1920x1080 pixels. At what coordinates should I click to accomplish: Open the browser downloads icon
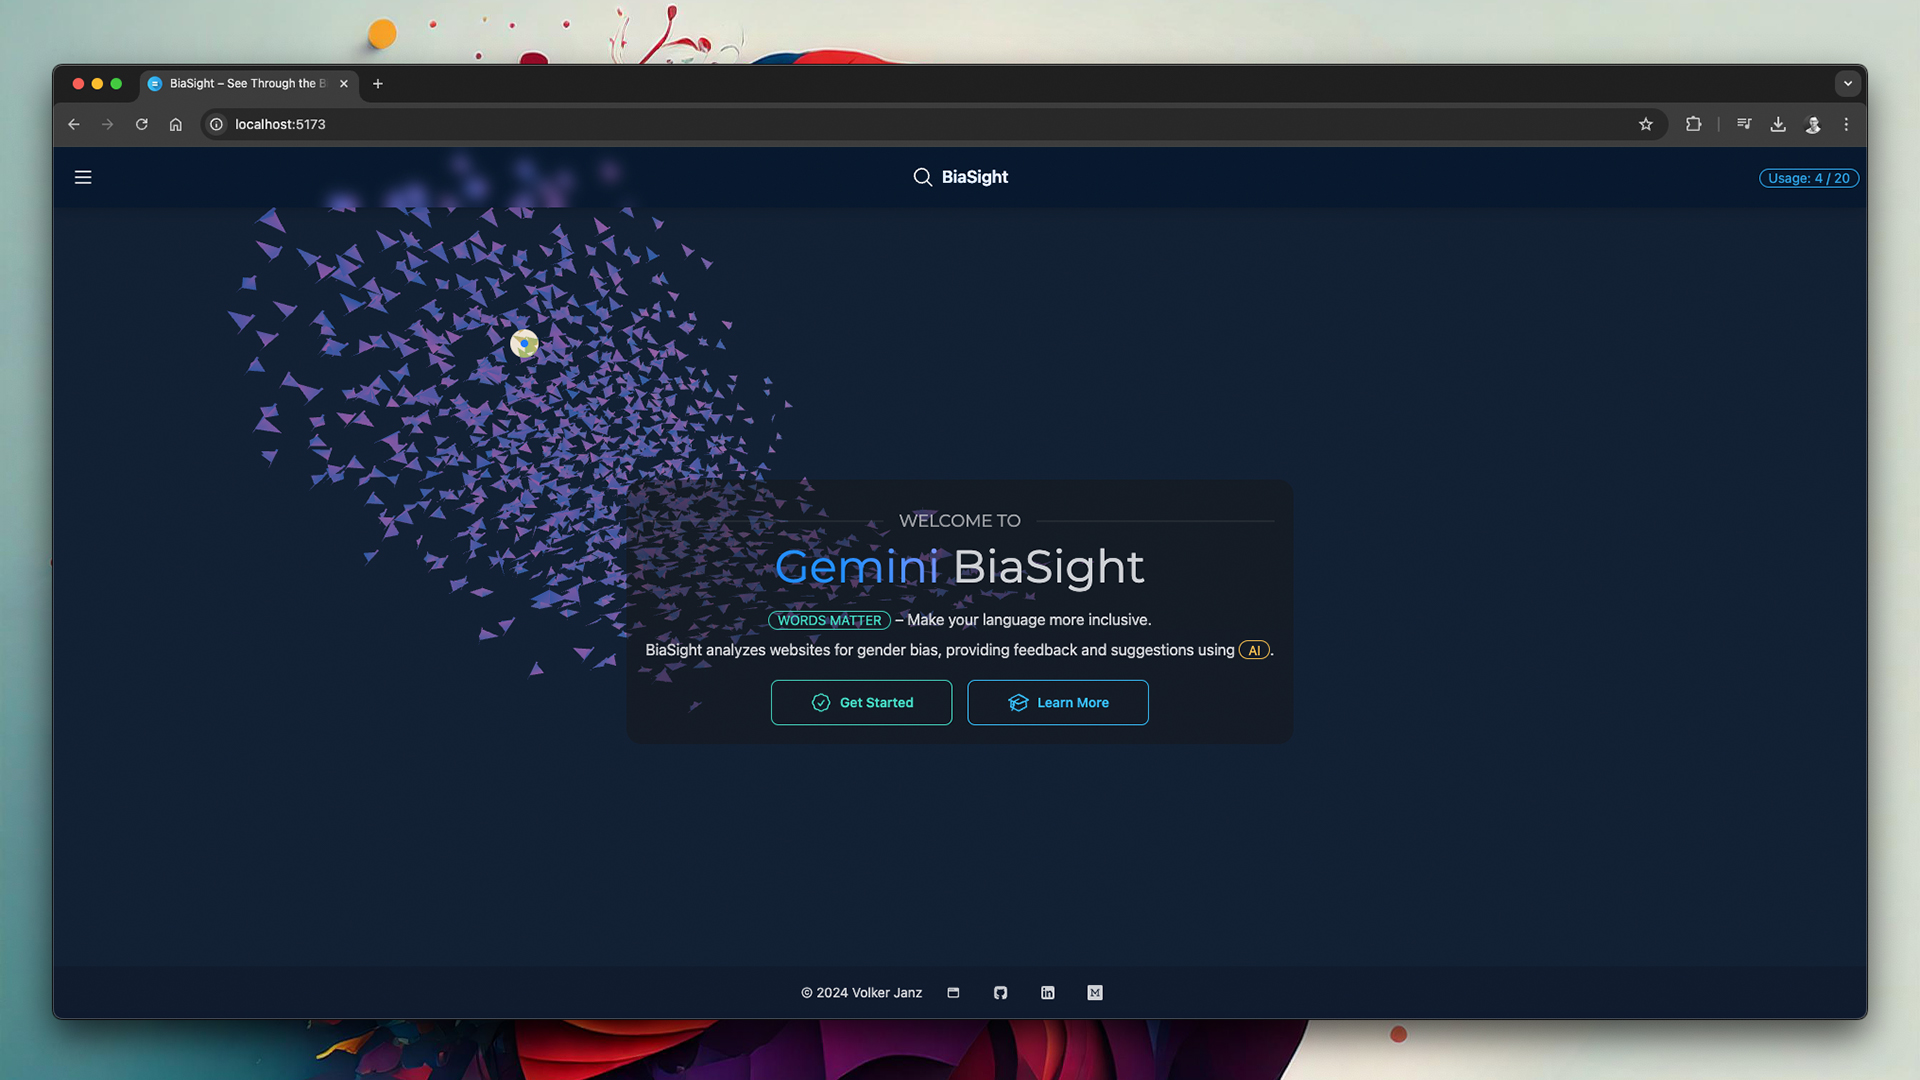point(1778,124)
